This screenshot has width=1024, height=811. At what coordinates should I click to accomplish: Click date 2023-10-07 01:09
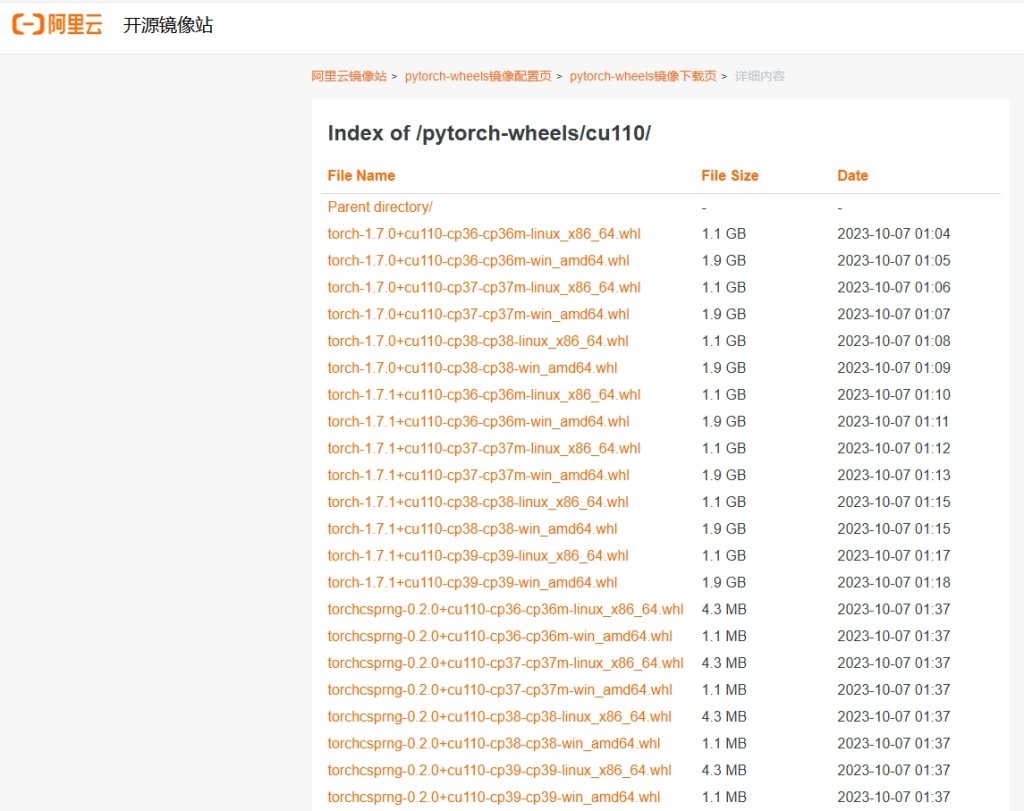pos(893,368)
